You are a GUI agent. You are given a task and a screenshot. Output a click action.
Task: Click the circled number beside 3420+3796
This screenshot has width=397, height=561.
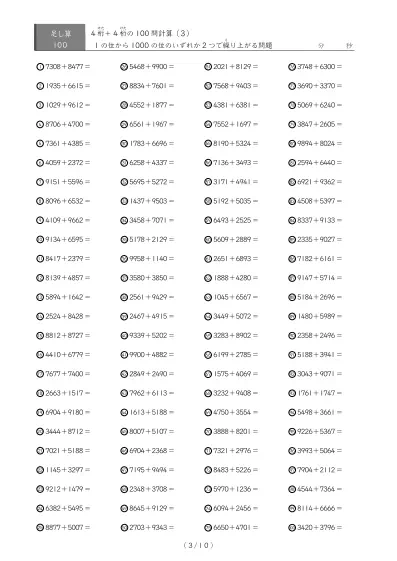pyautogui.click(x=292, y=527)
